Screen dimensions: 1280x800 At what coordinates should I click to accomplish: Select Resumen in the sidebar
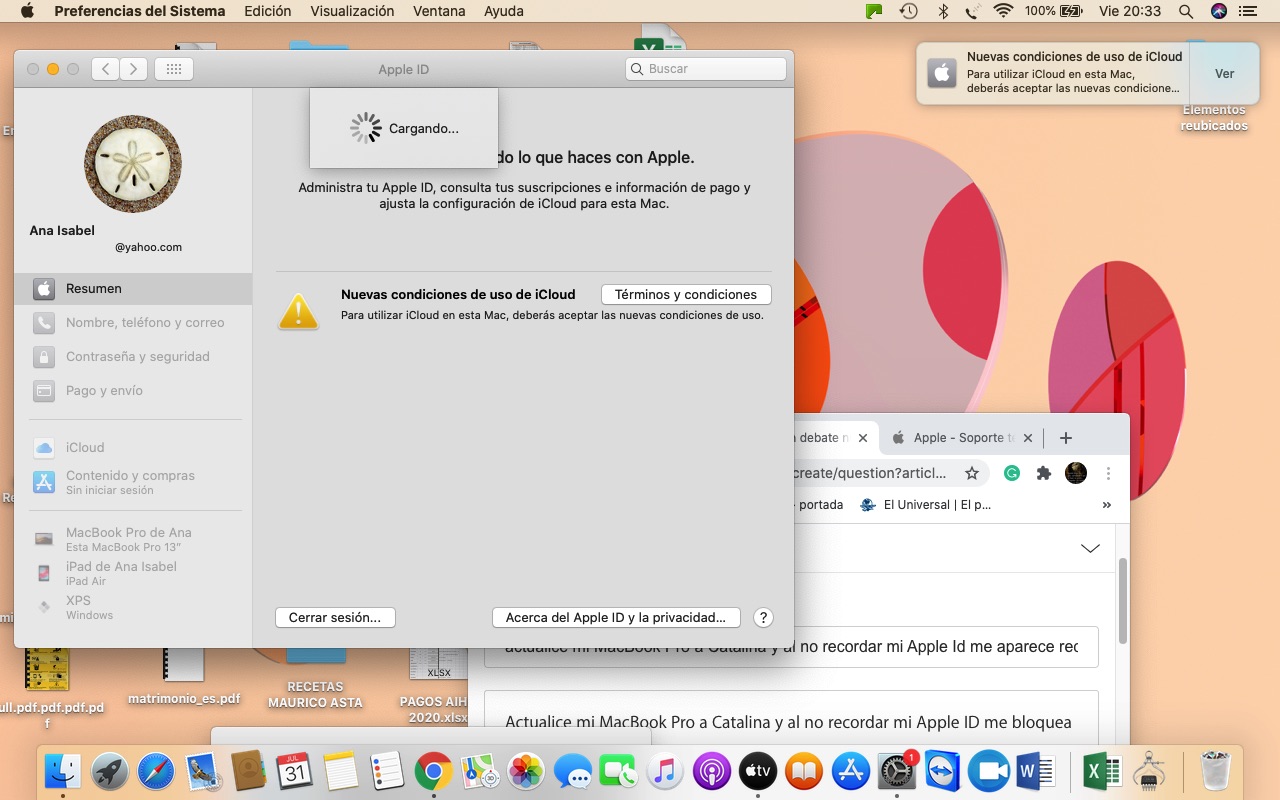click(x=94, y=289)
